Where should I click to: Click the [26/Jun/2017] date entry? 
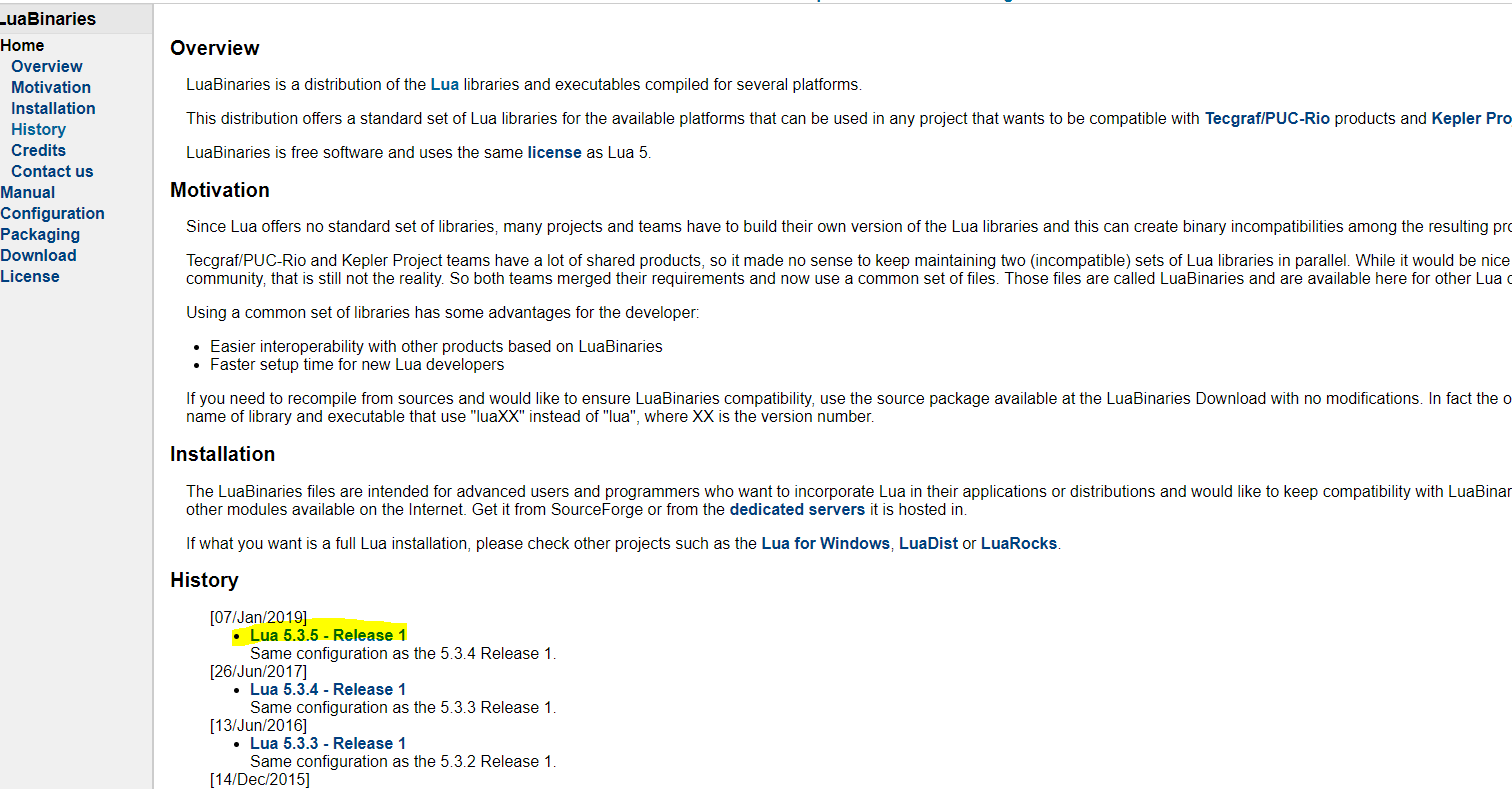pyautogui.click(x=258, y=671)
